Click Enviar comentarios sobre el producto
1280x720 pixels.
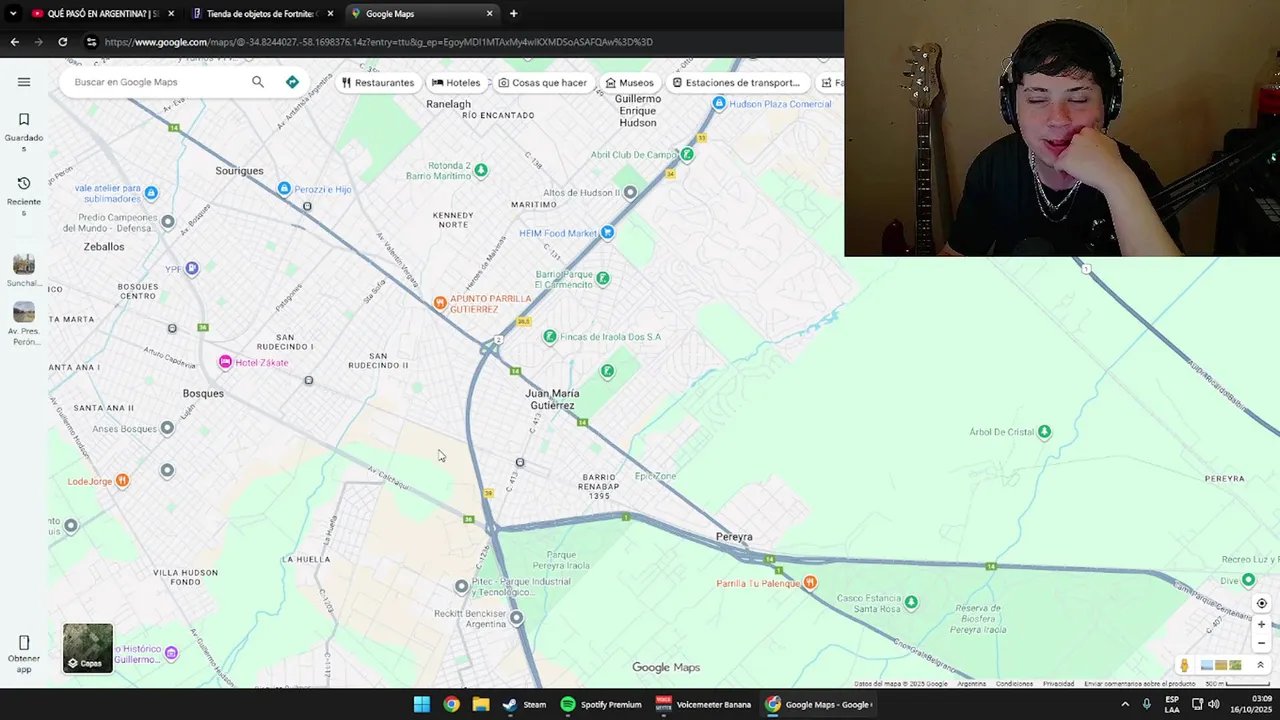(x=1140, y=684)
